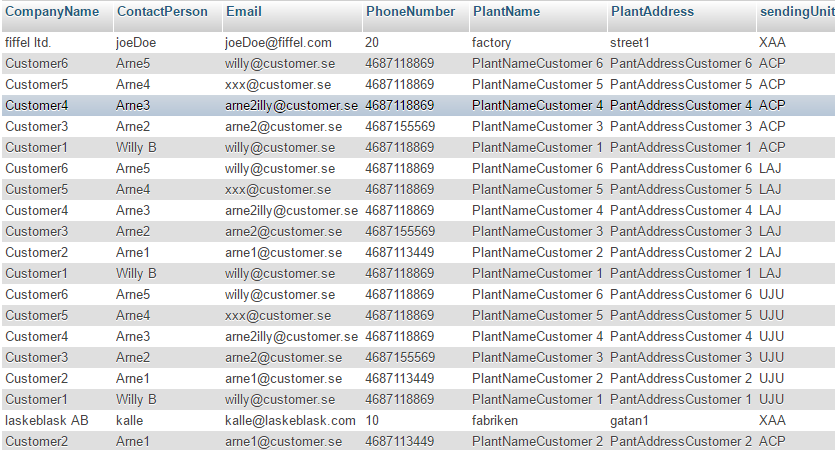Select 'Willy B' in the LAJ row
The height and width of the screenshot is (450, 835).
(136, 274)
